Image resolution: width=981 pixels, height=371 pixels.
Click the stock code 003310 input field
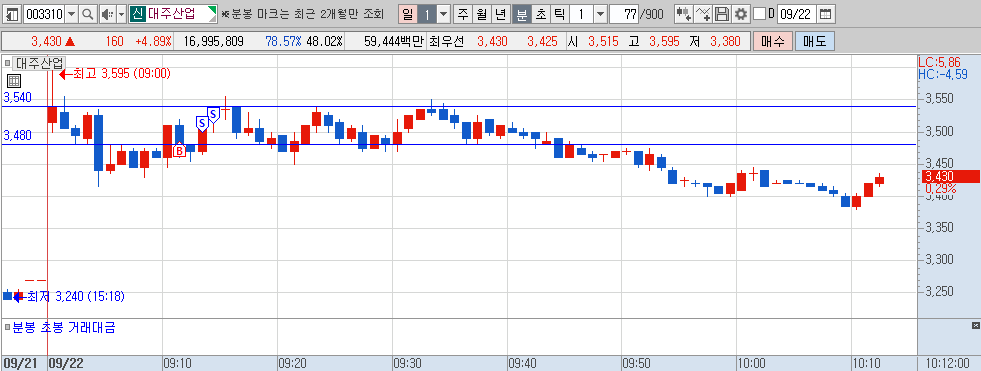pos(44,14)
